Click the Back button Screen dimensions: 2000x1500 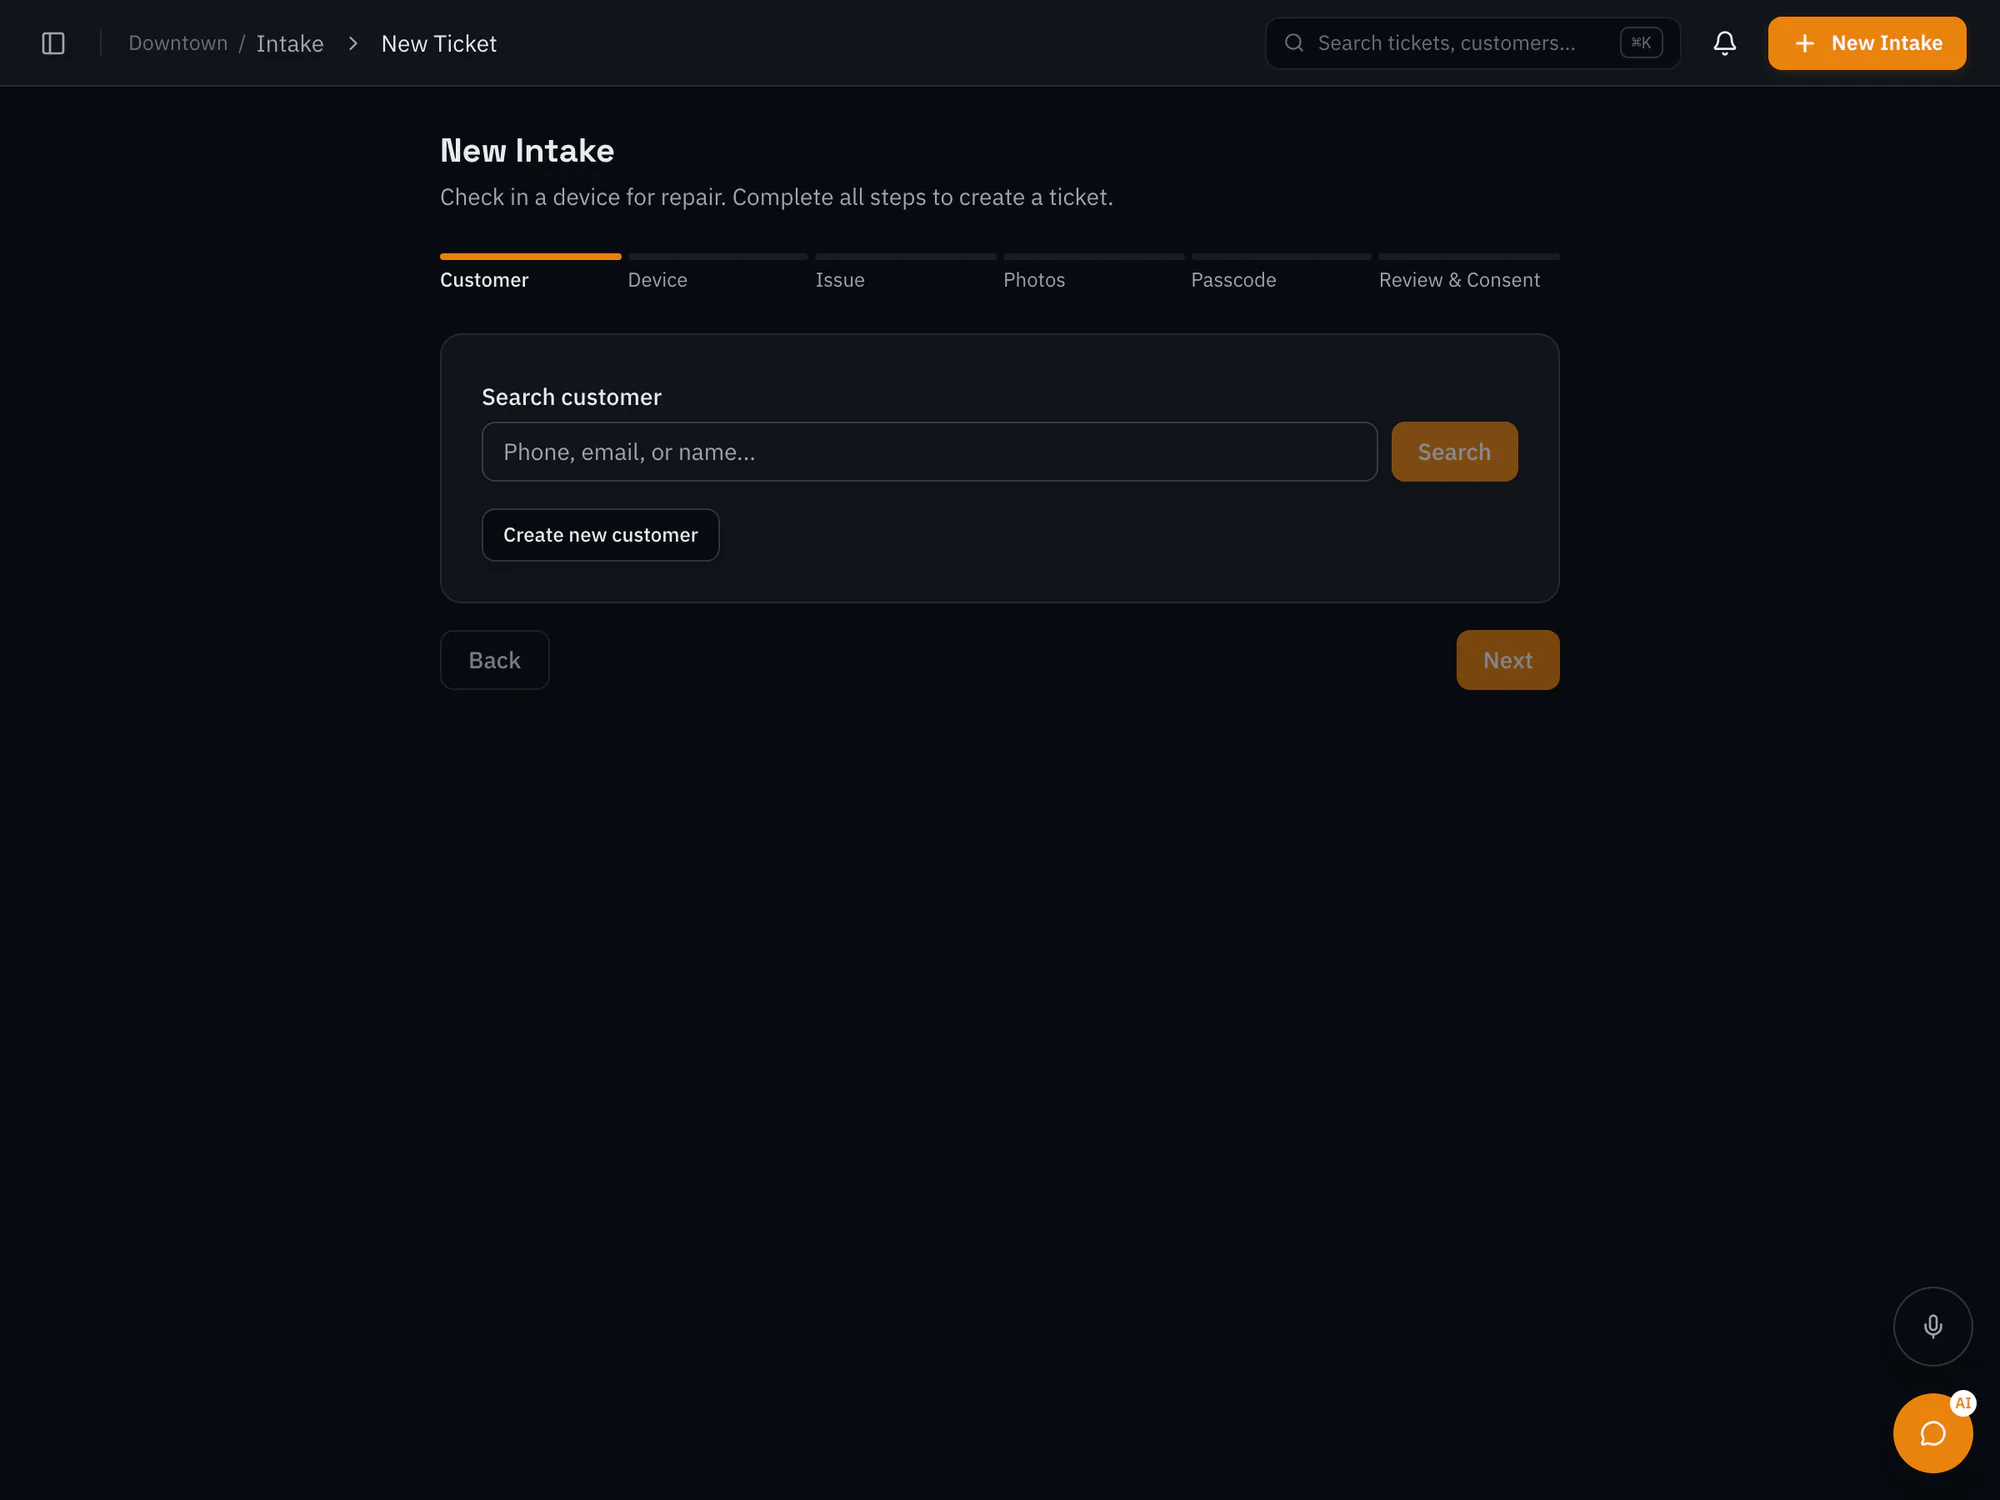click(x=494, y=660)
